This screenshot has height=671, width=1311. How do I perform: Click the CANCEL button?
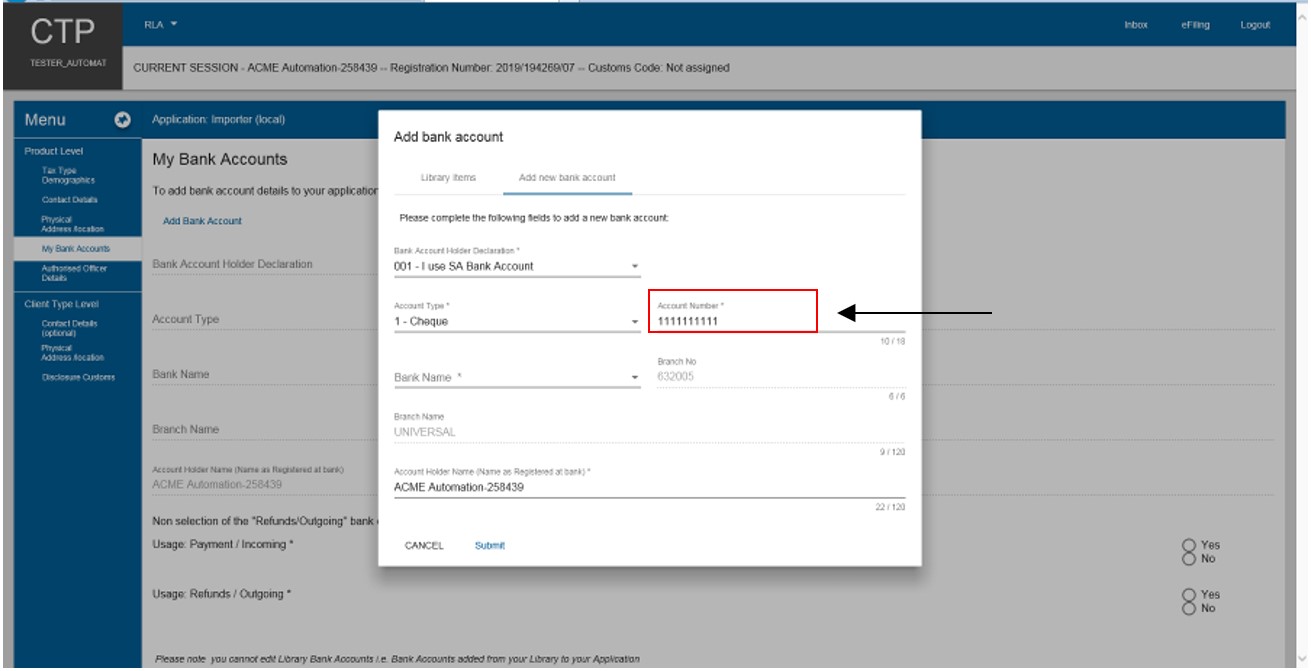424,545
